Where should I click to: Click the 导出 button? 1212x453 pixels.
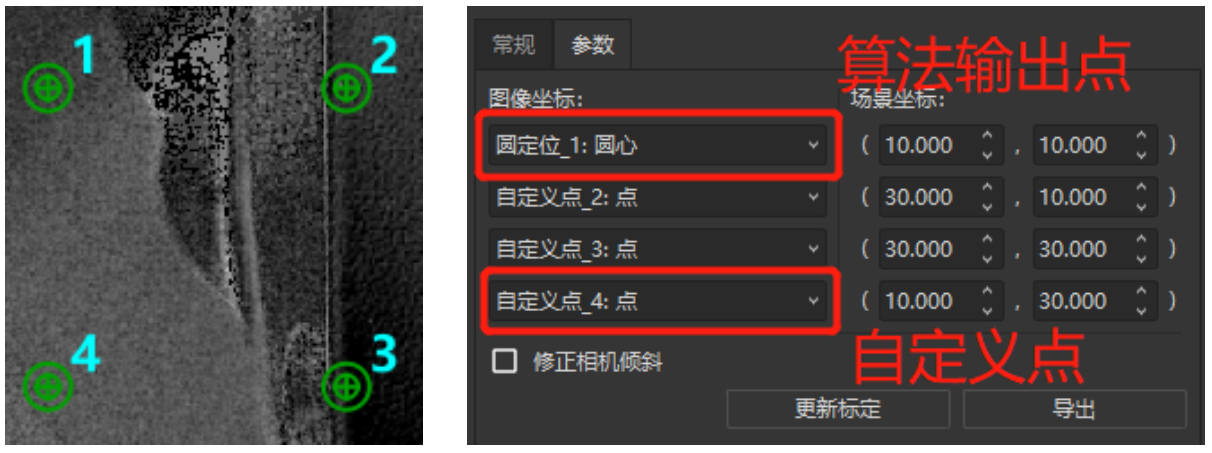[x=1074, y=409]
